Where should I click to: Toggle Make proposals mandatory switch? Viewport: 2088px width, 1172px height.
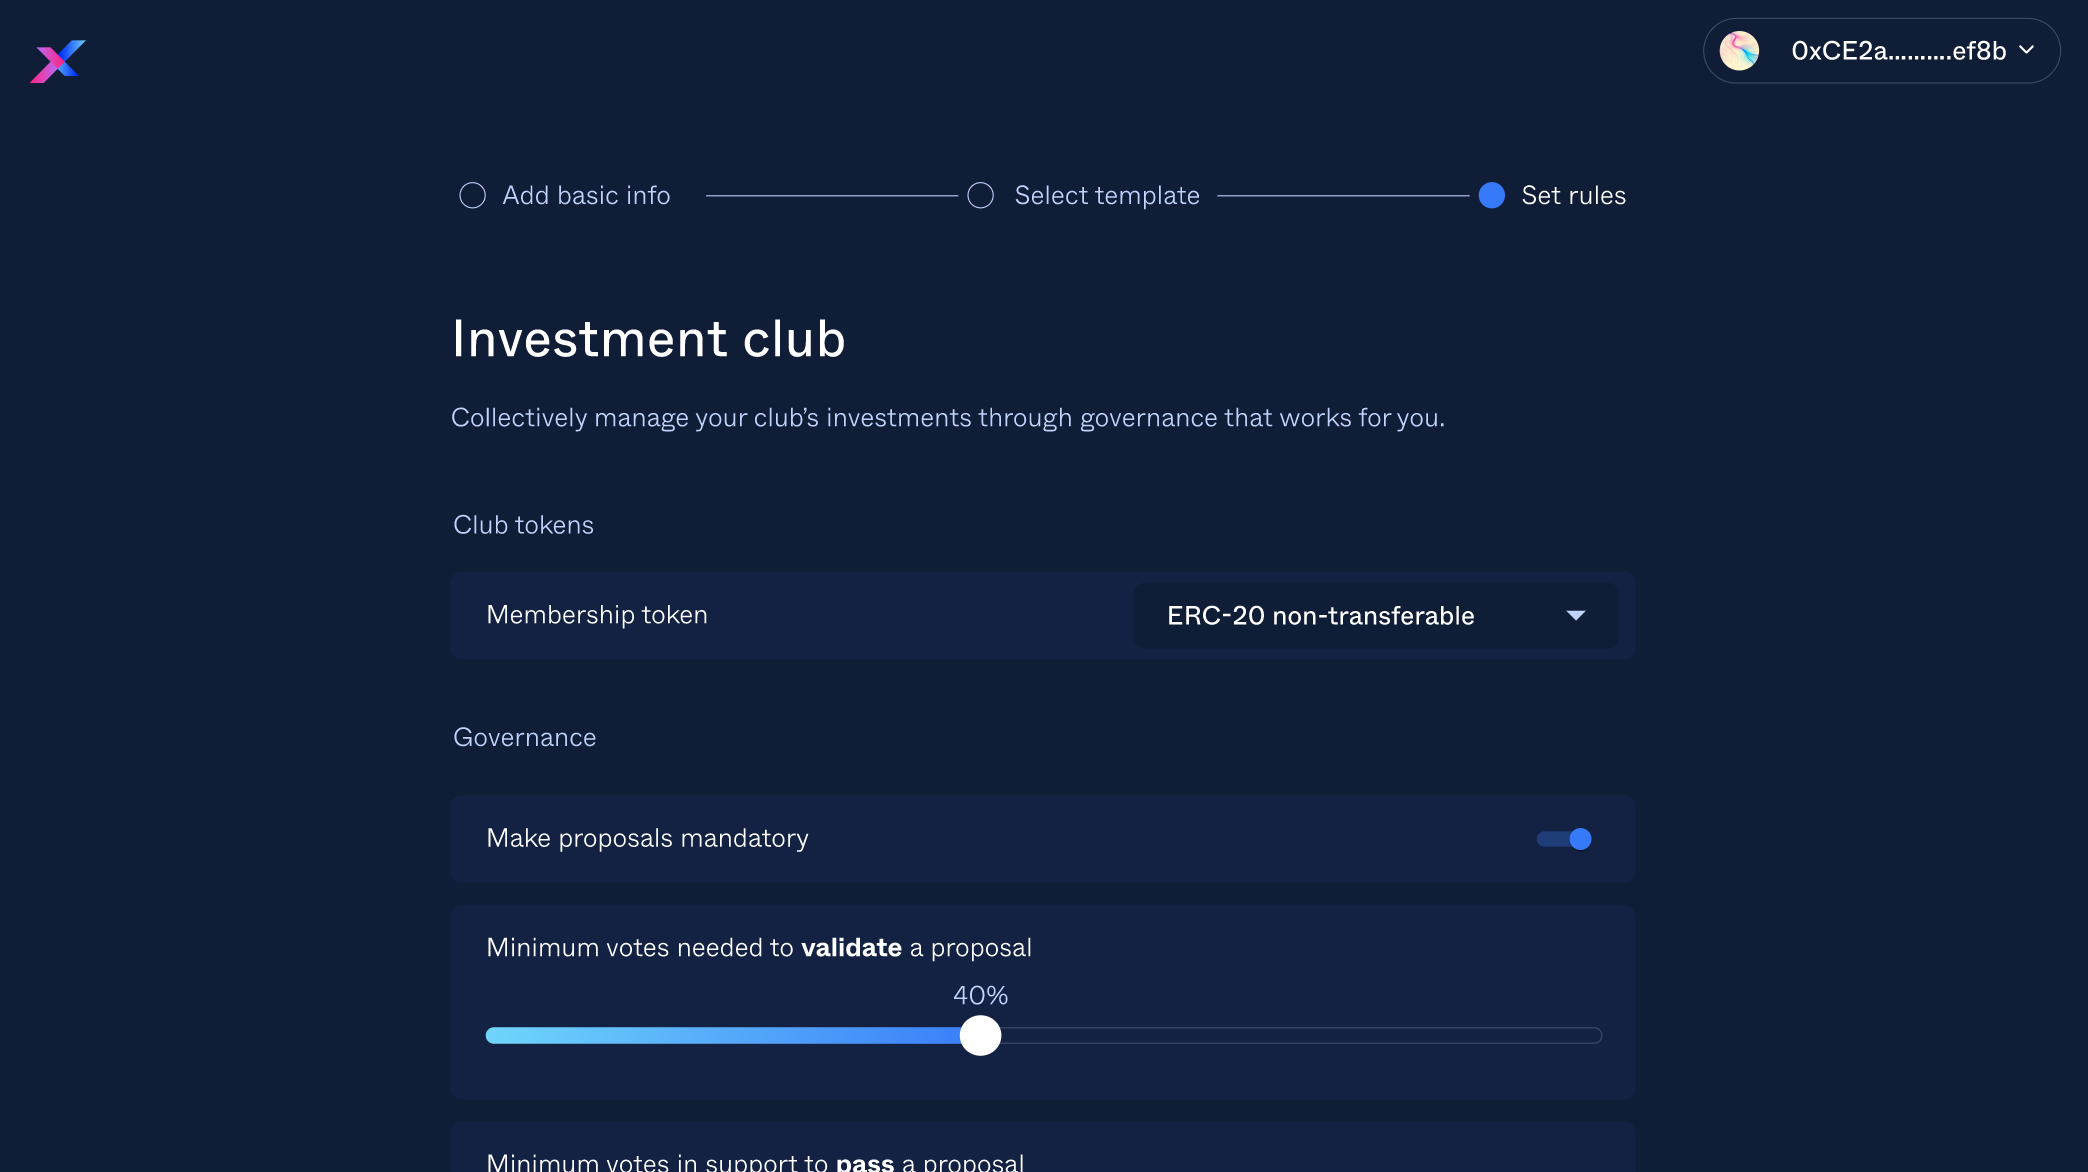[1565, 839]
